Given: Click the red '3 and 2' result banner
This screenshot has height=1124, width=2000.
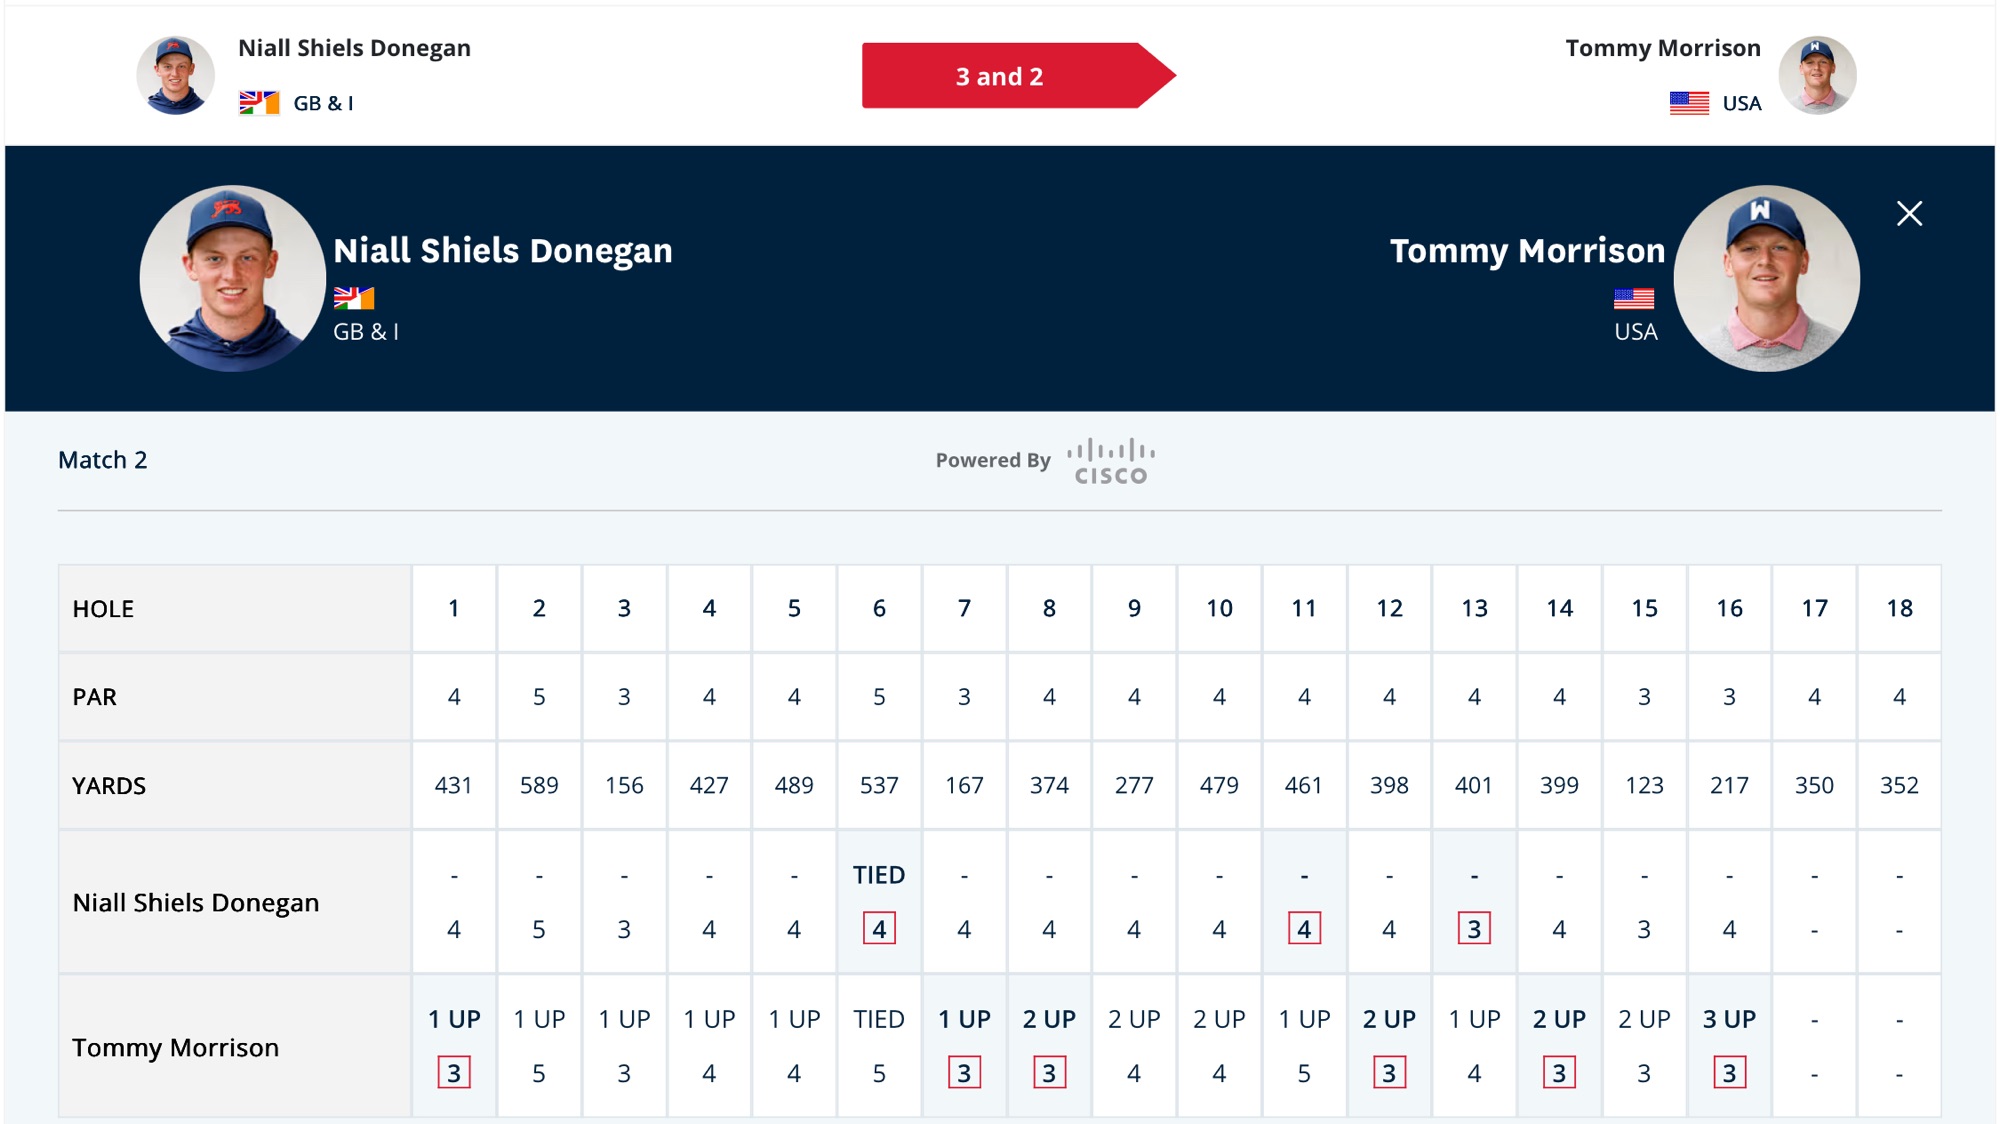Looking at the screenshot, I should point(1018,76).
